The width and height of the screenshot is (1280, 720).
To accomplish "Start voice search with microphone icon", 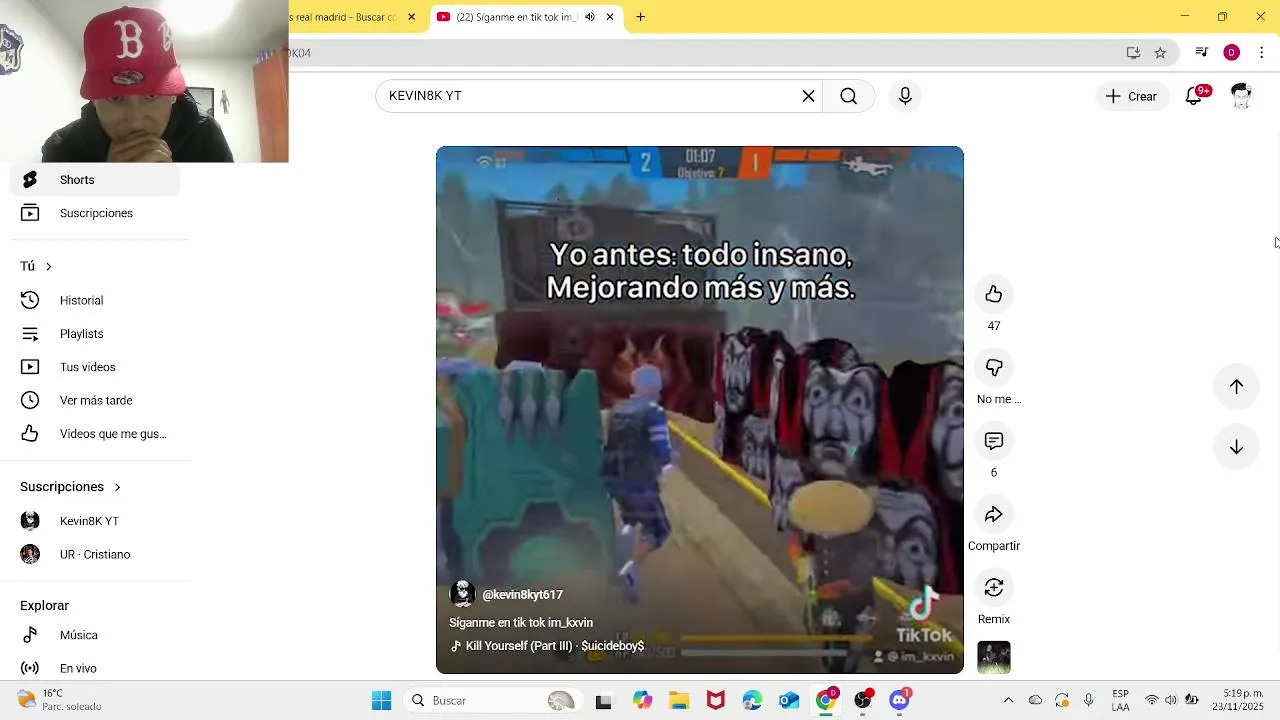I will (x=905, y=96).
